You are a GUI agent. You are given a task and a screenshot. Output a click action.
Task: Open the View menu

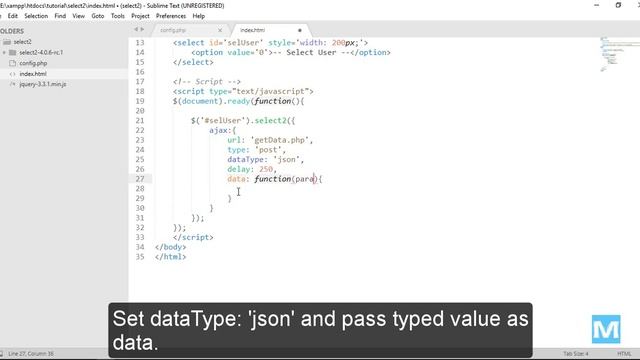[78, 16]
